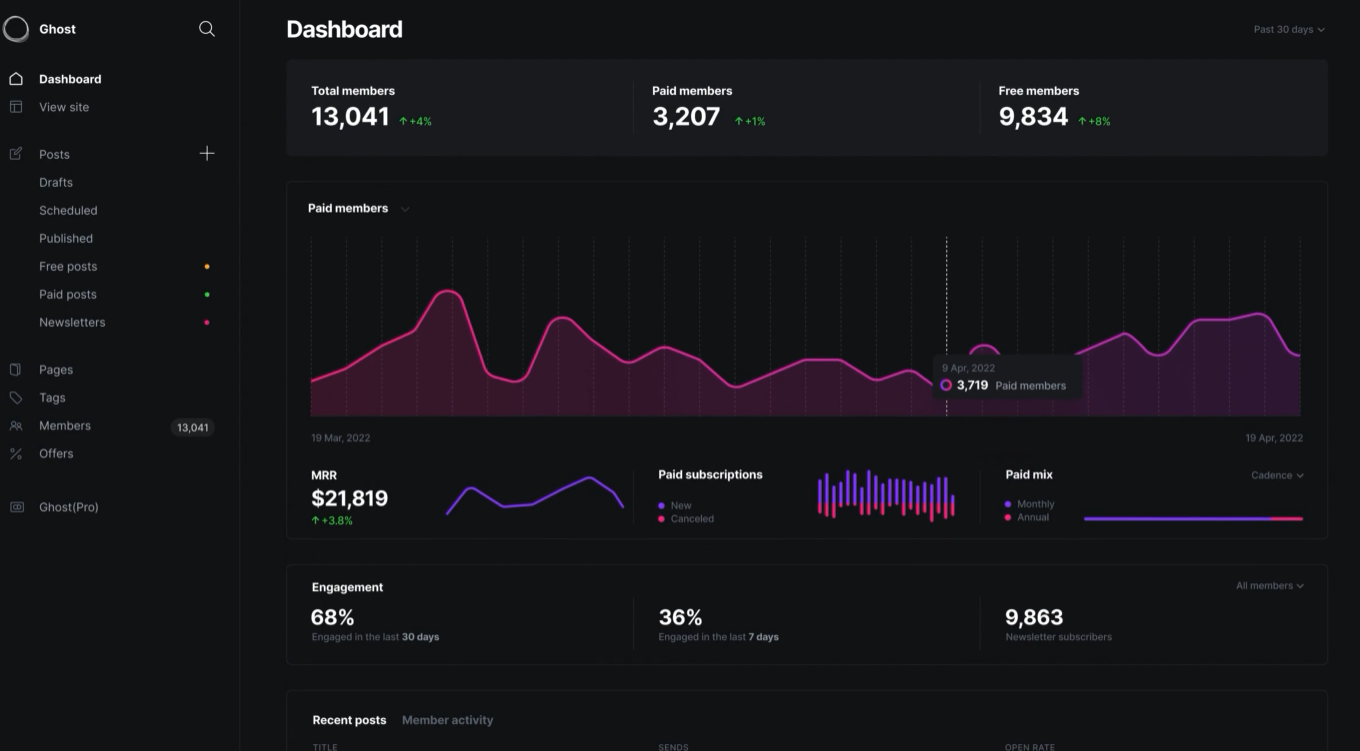Open the All members engagement filter

1270,585
